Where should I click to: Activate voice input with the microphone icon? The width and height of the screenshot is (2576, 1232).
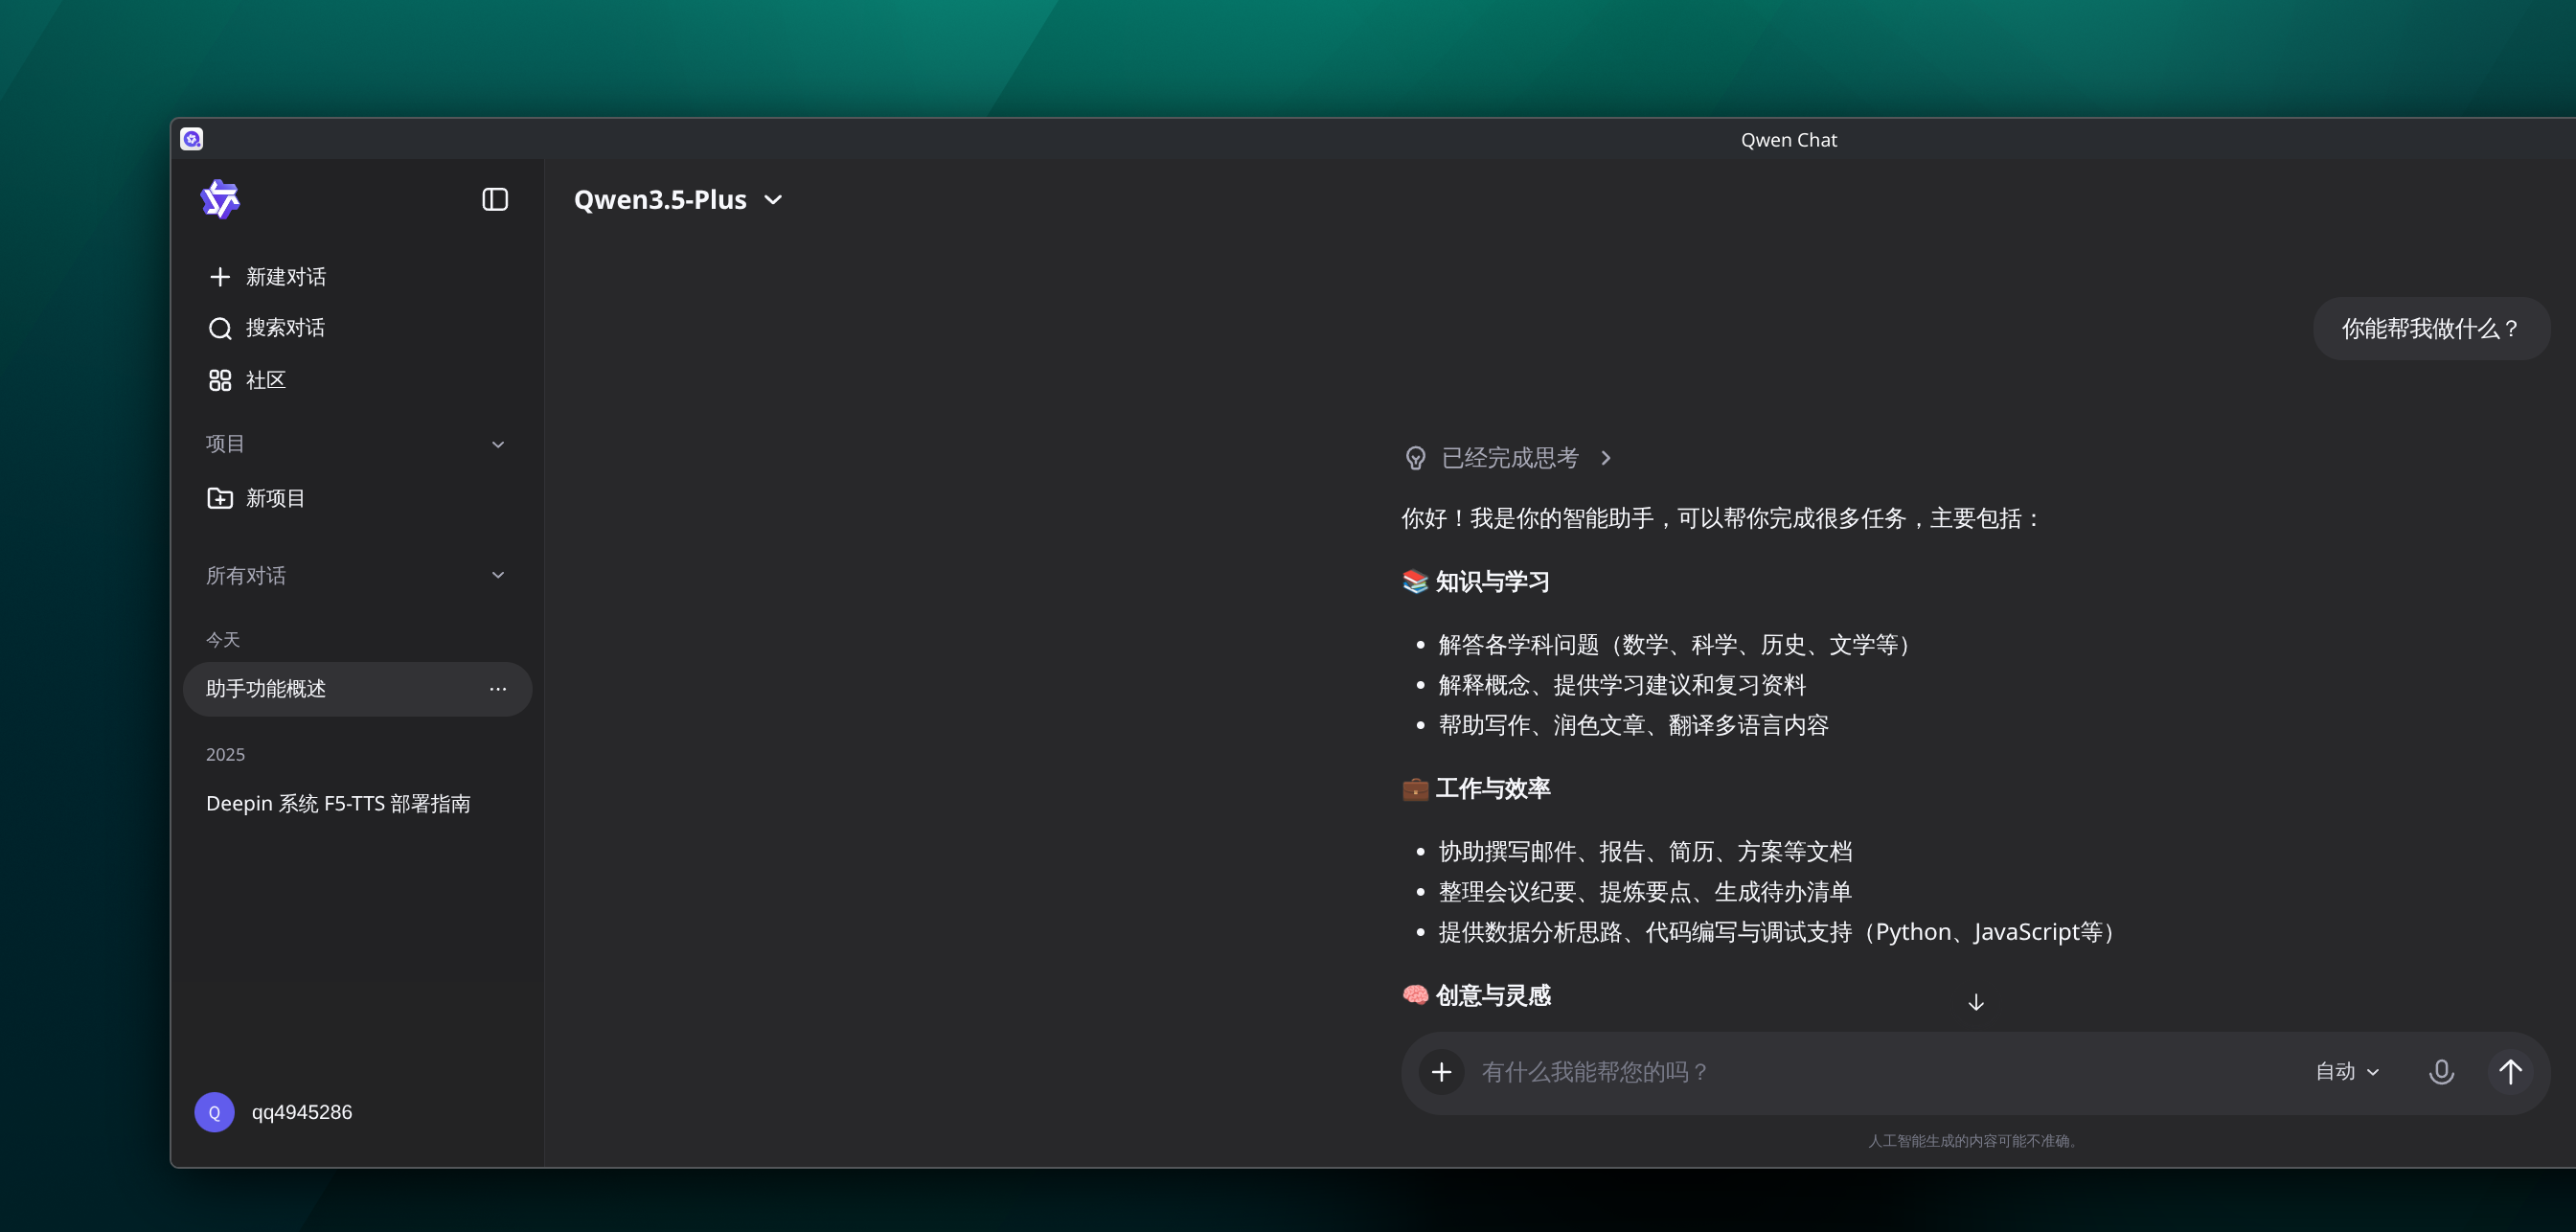tap(2441, 1071)
